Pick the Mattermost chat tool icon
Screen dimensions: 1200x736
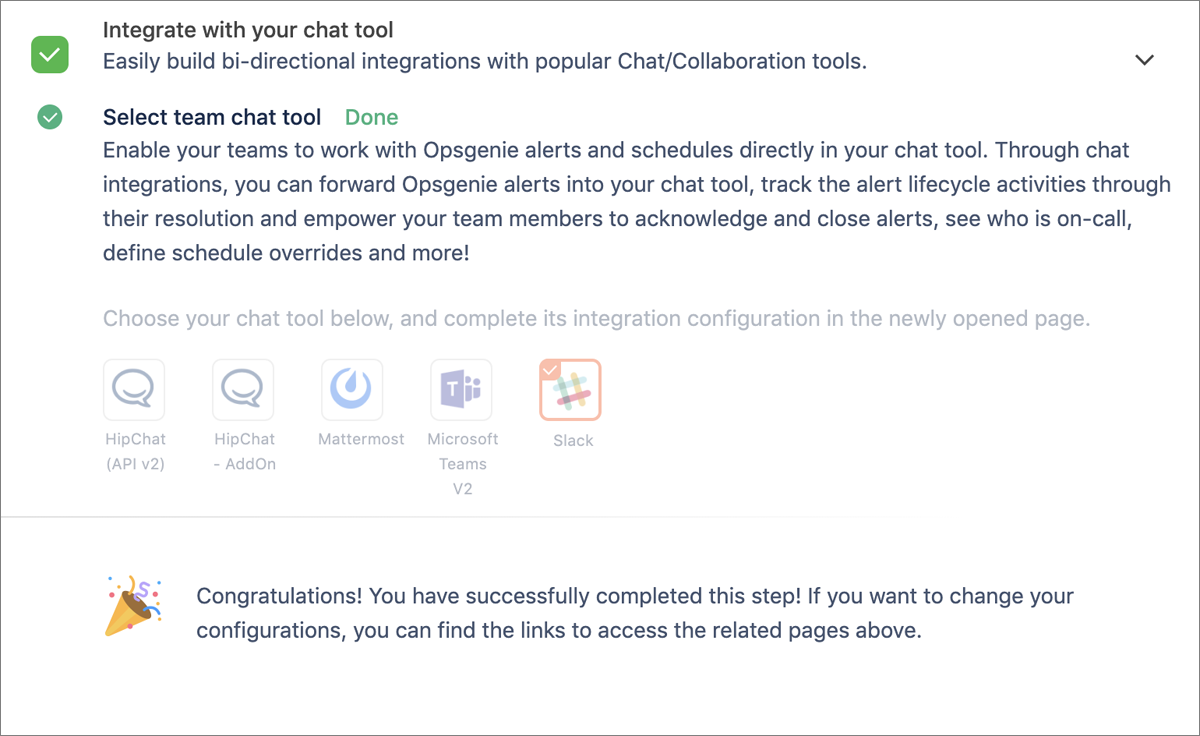pos(352,389)
